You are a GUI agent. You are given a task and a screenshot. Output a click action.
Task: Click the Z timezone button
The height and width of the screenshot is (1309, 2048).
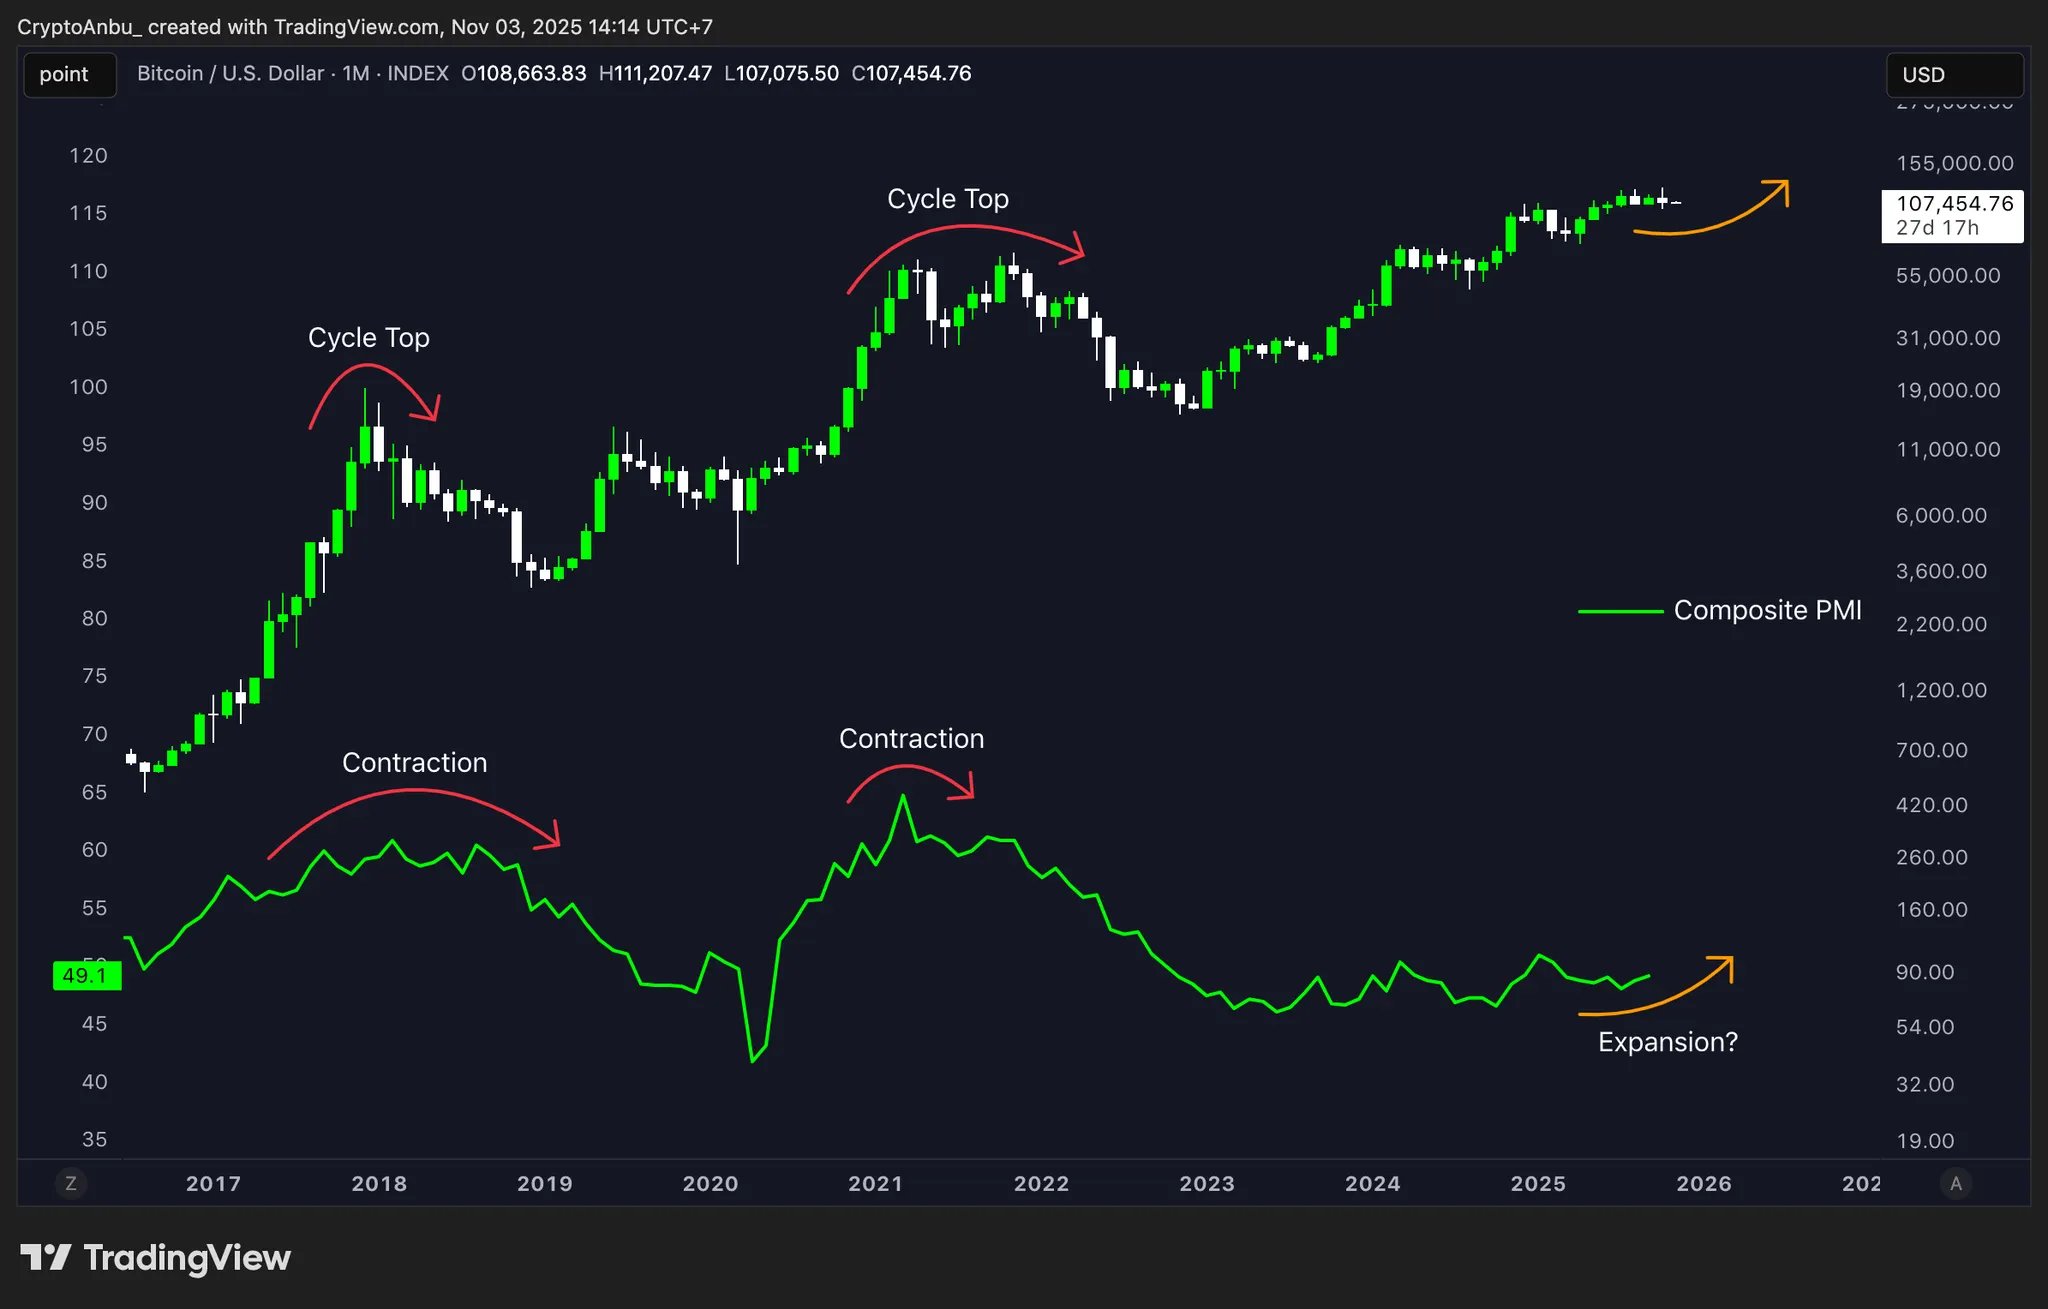pyautogui.click(x=70, y=1183)
